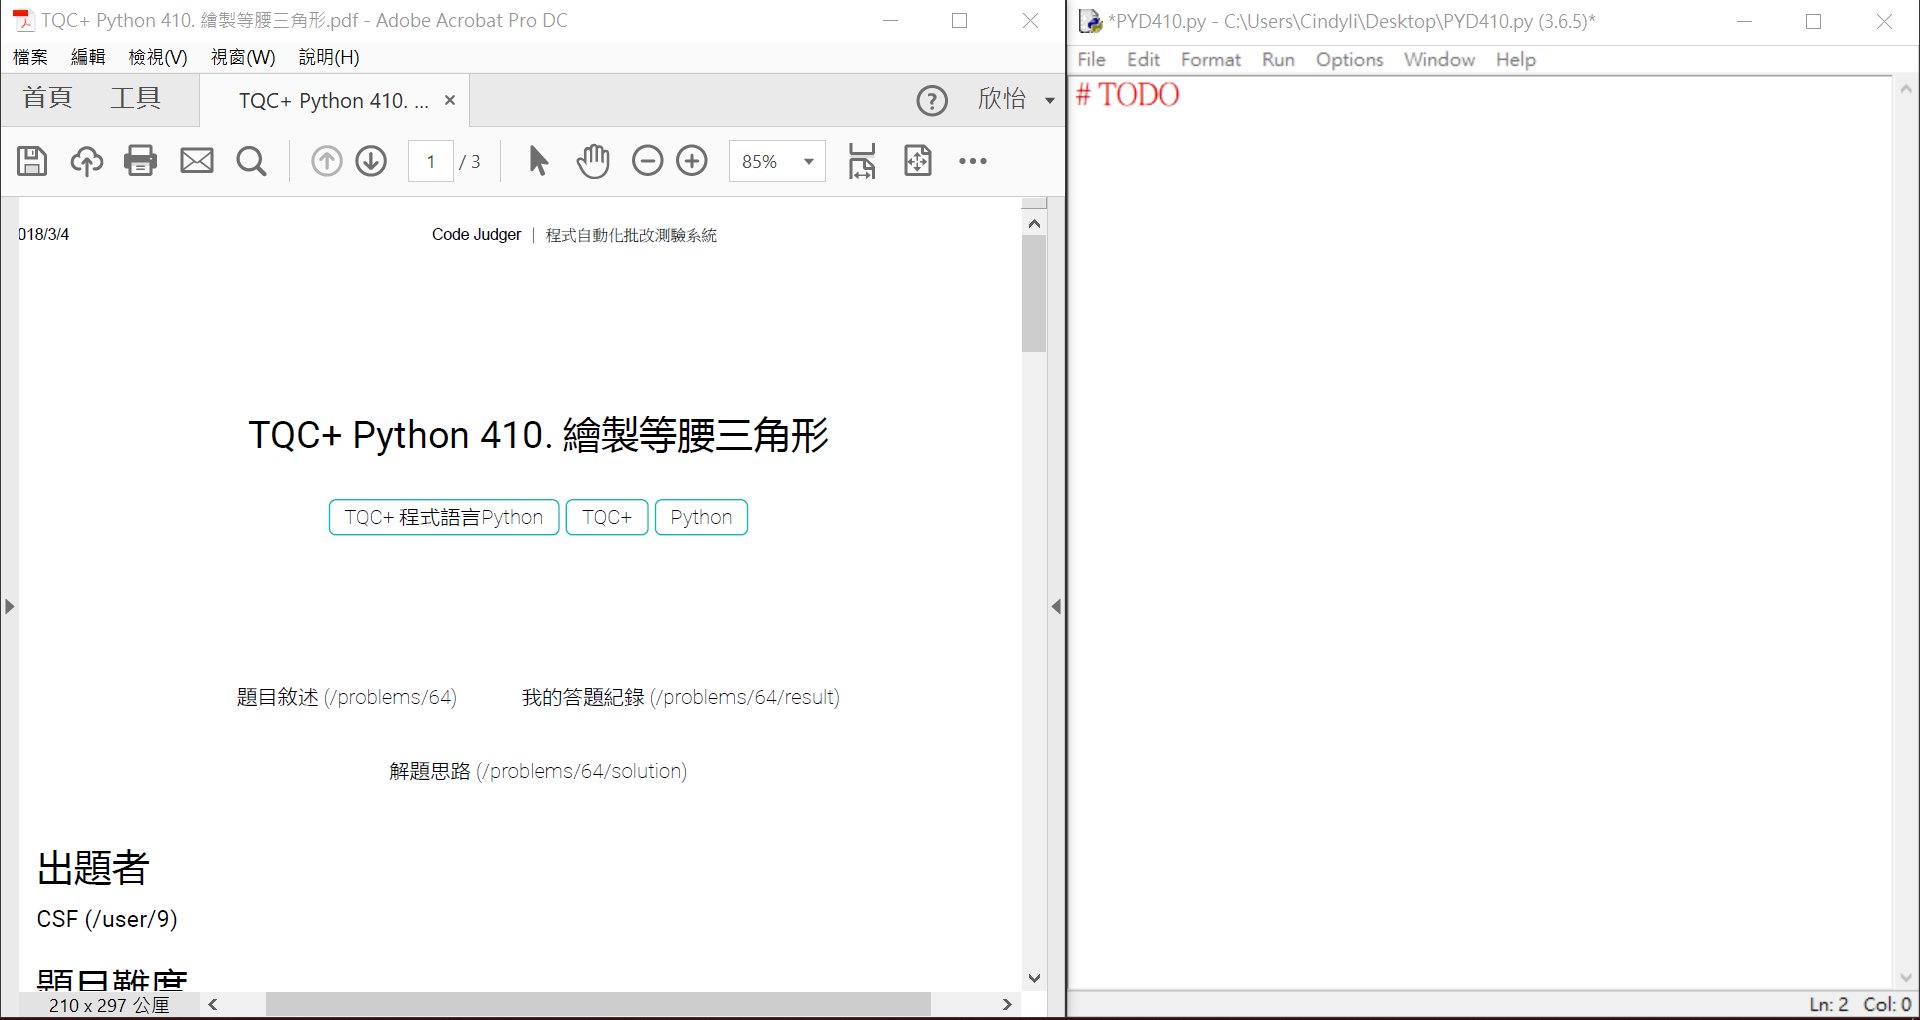Select the TQC+ Python 410 document tab
Screen dimensions: 1920x1020
tap(333, 101)
